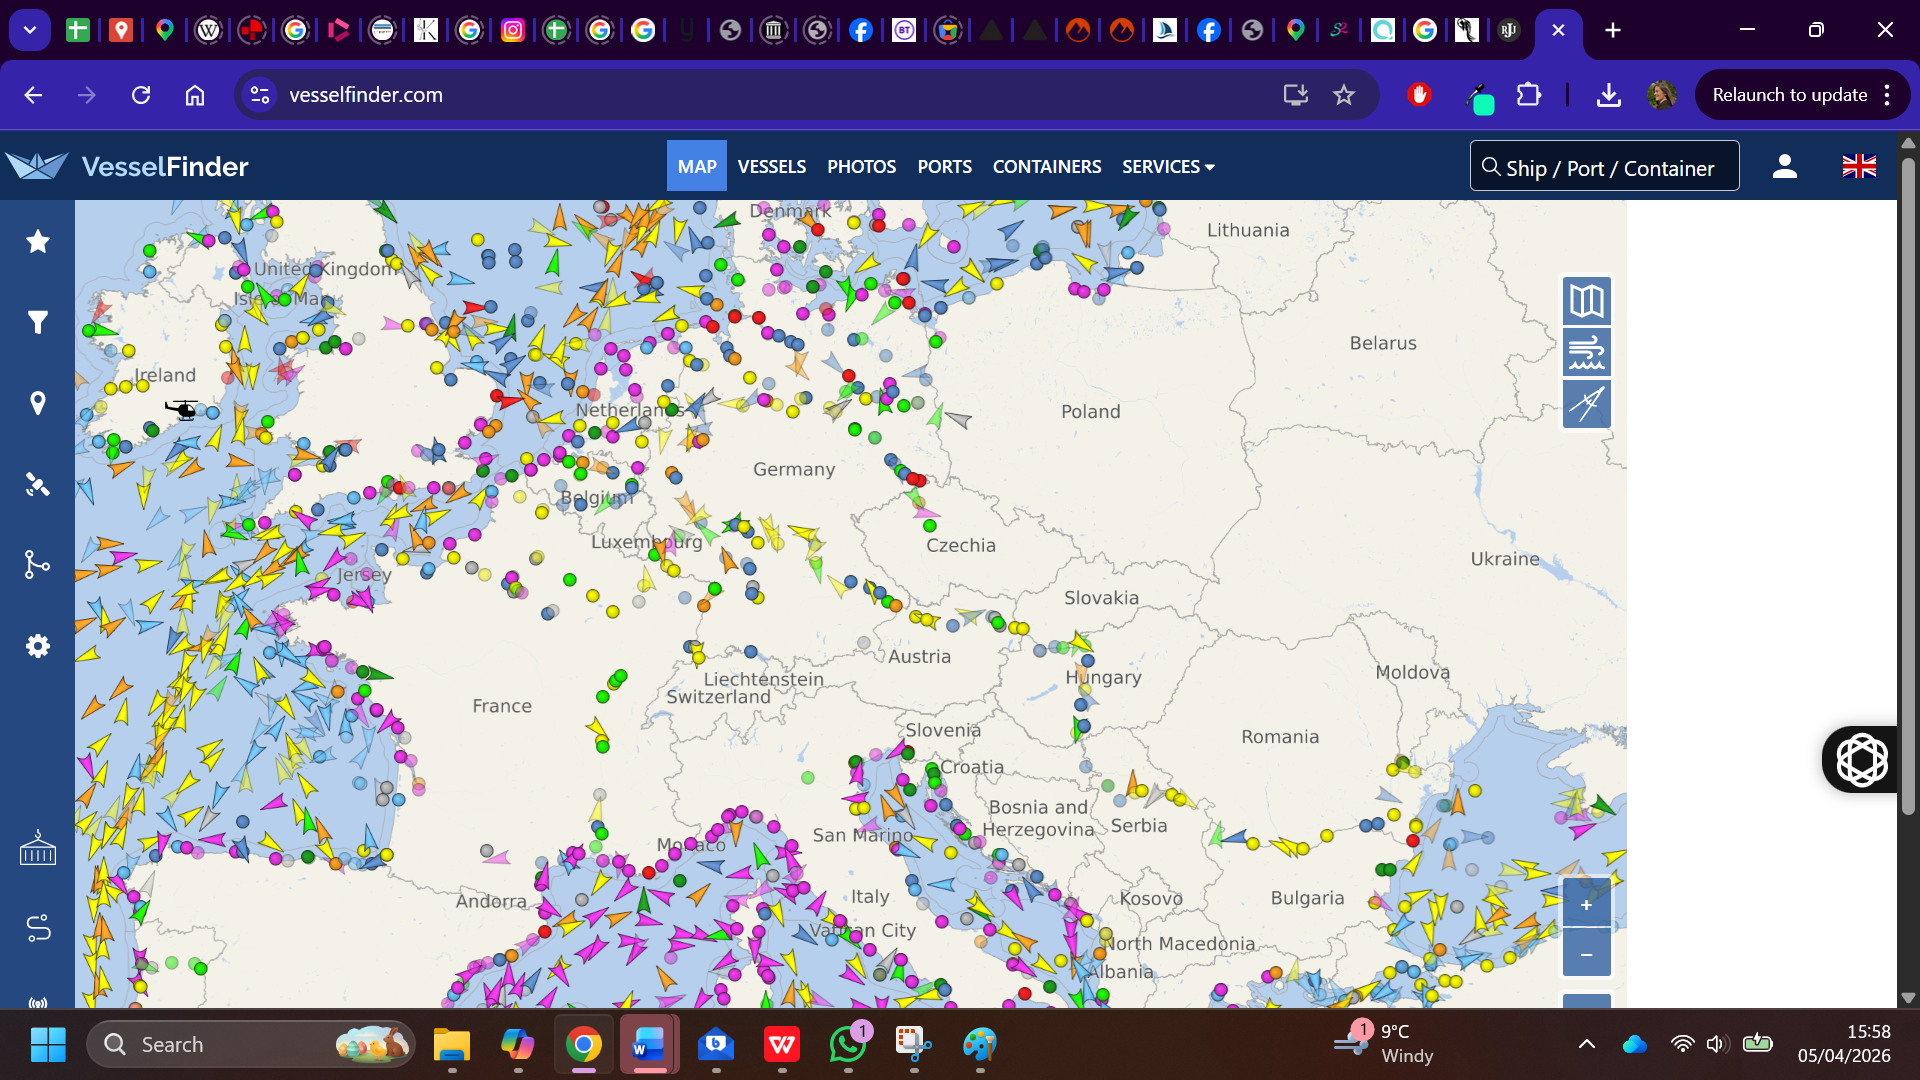Click the Relaunch to update button

pyautogui.click(x=1789, y=95)
